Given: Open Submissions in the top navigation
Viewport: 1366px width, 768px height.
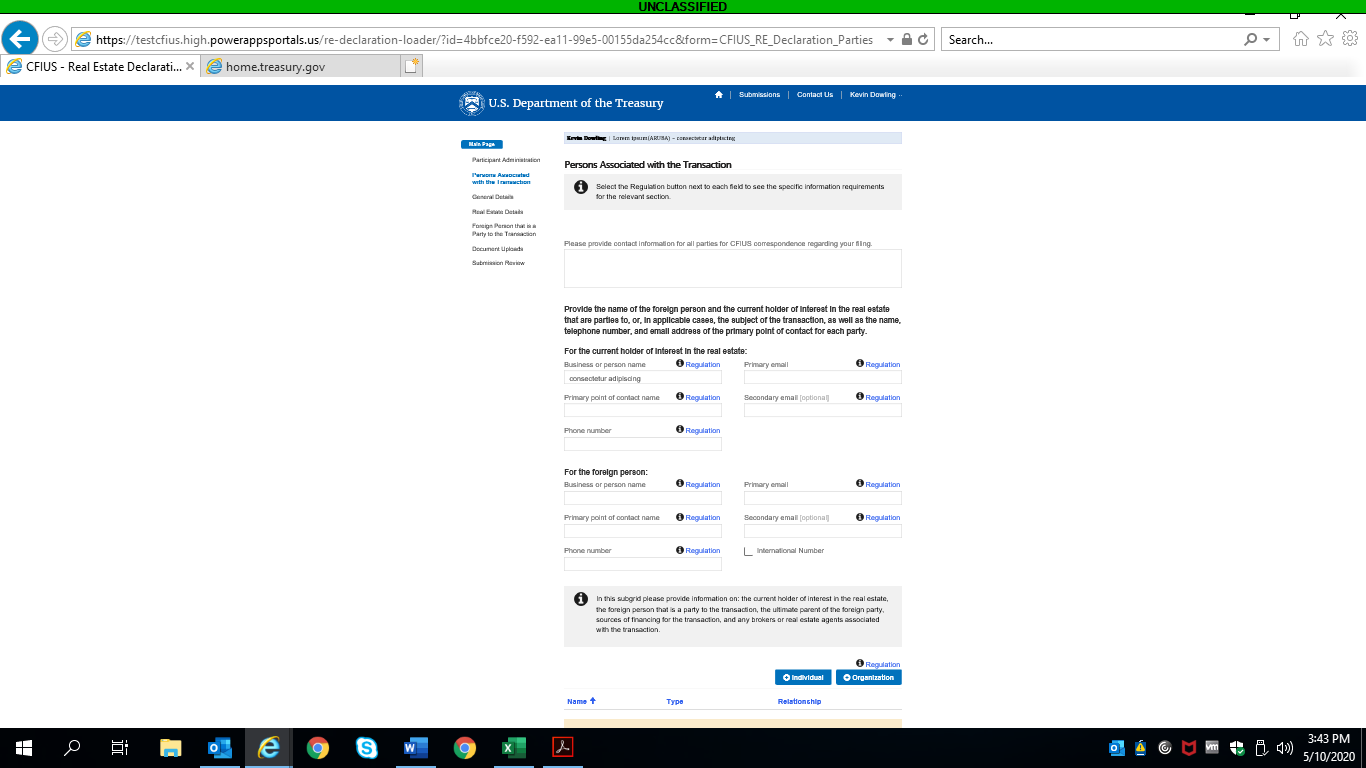Looking at the screenshot, I should [x=759, y=95].
